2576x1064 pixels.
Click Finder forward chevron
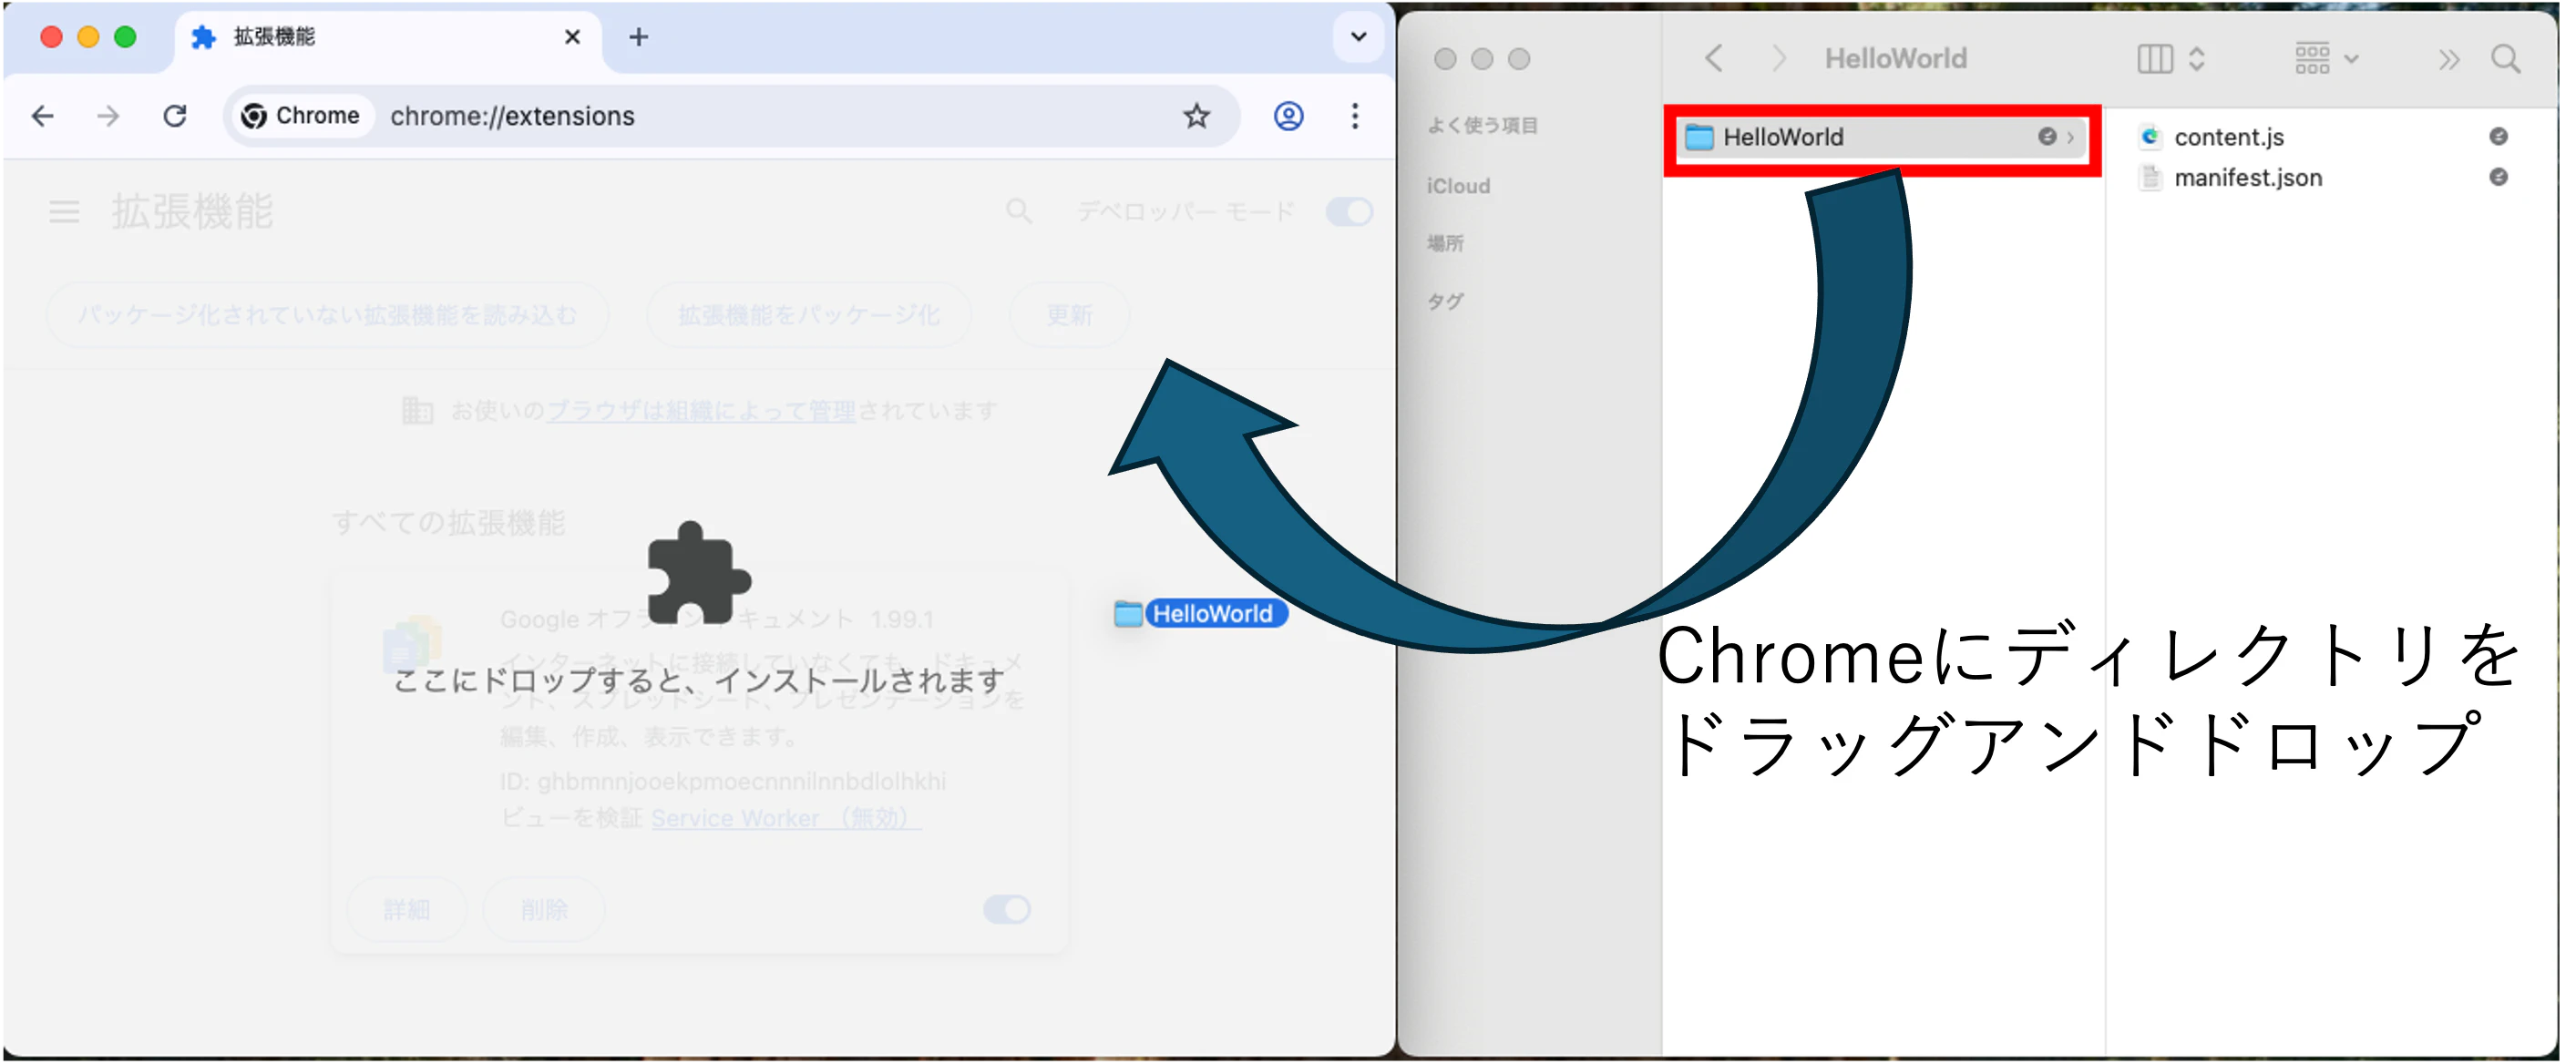pos(1778,58)
